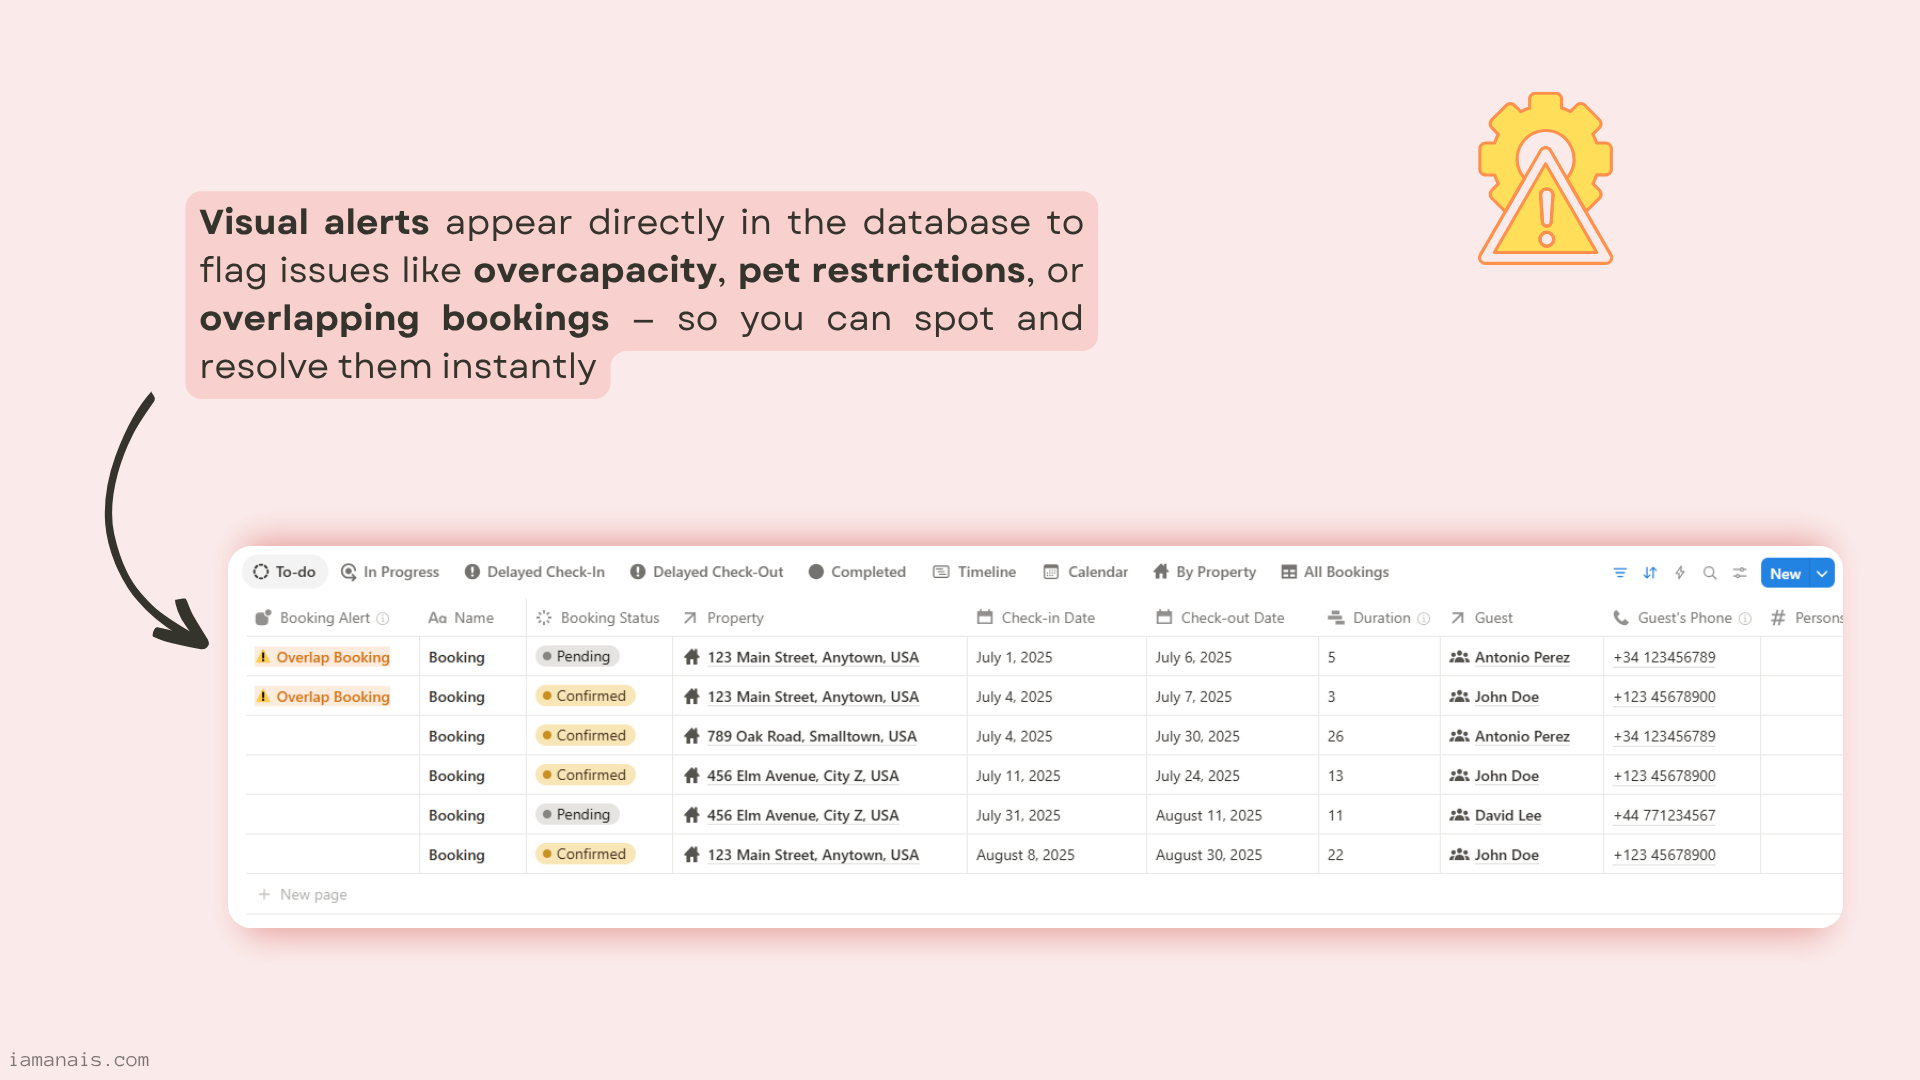1920x1080 pixels.
Task: Select the Completed tab
Action: point(857,572)
